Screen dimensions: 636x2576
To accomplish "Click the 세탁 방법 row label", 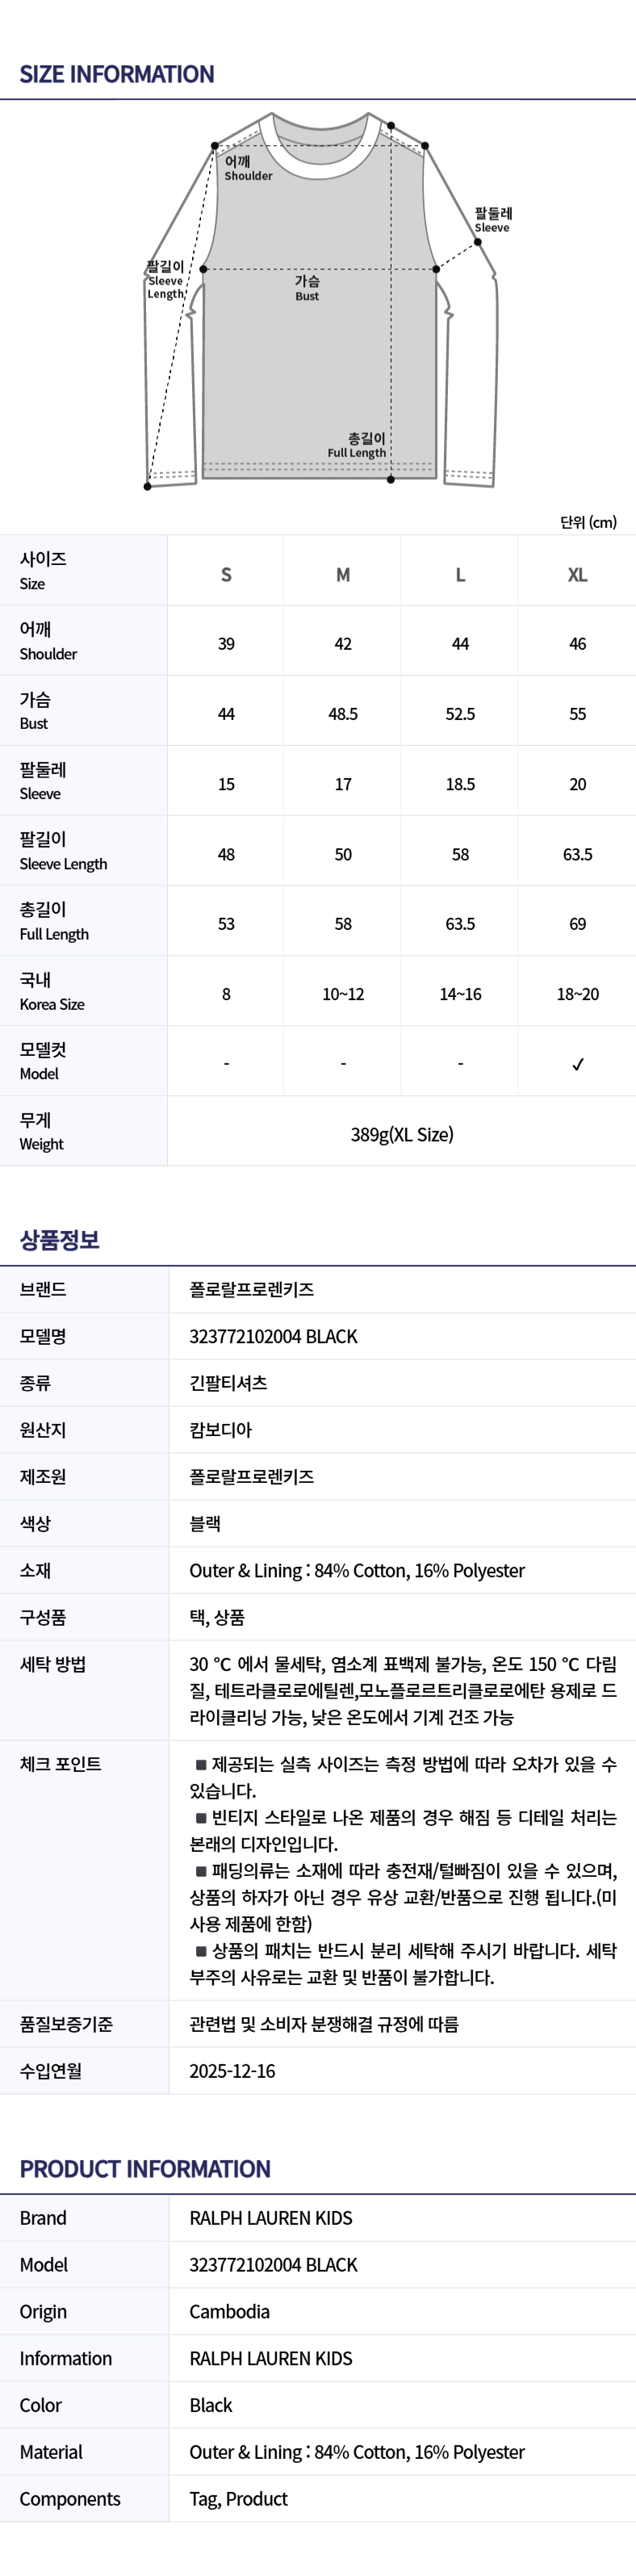I will click(x=53, y=1665).
